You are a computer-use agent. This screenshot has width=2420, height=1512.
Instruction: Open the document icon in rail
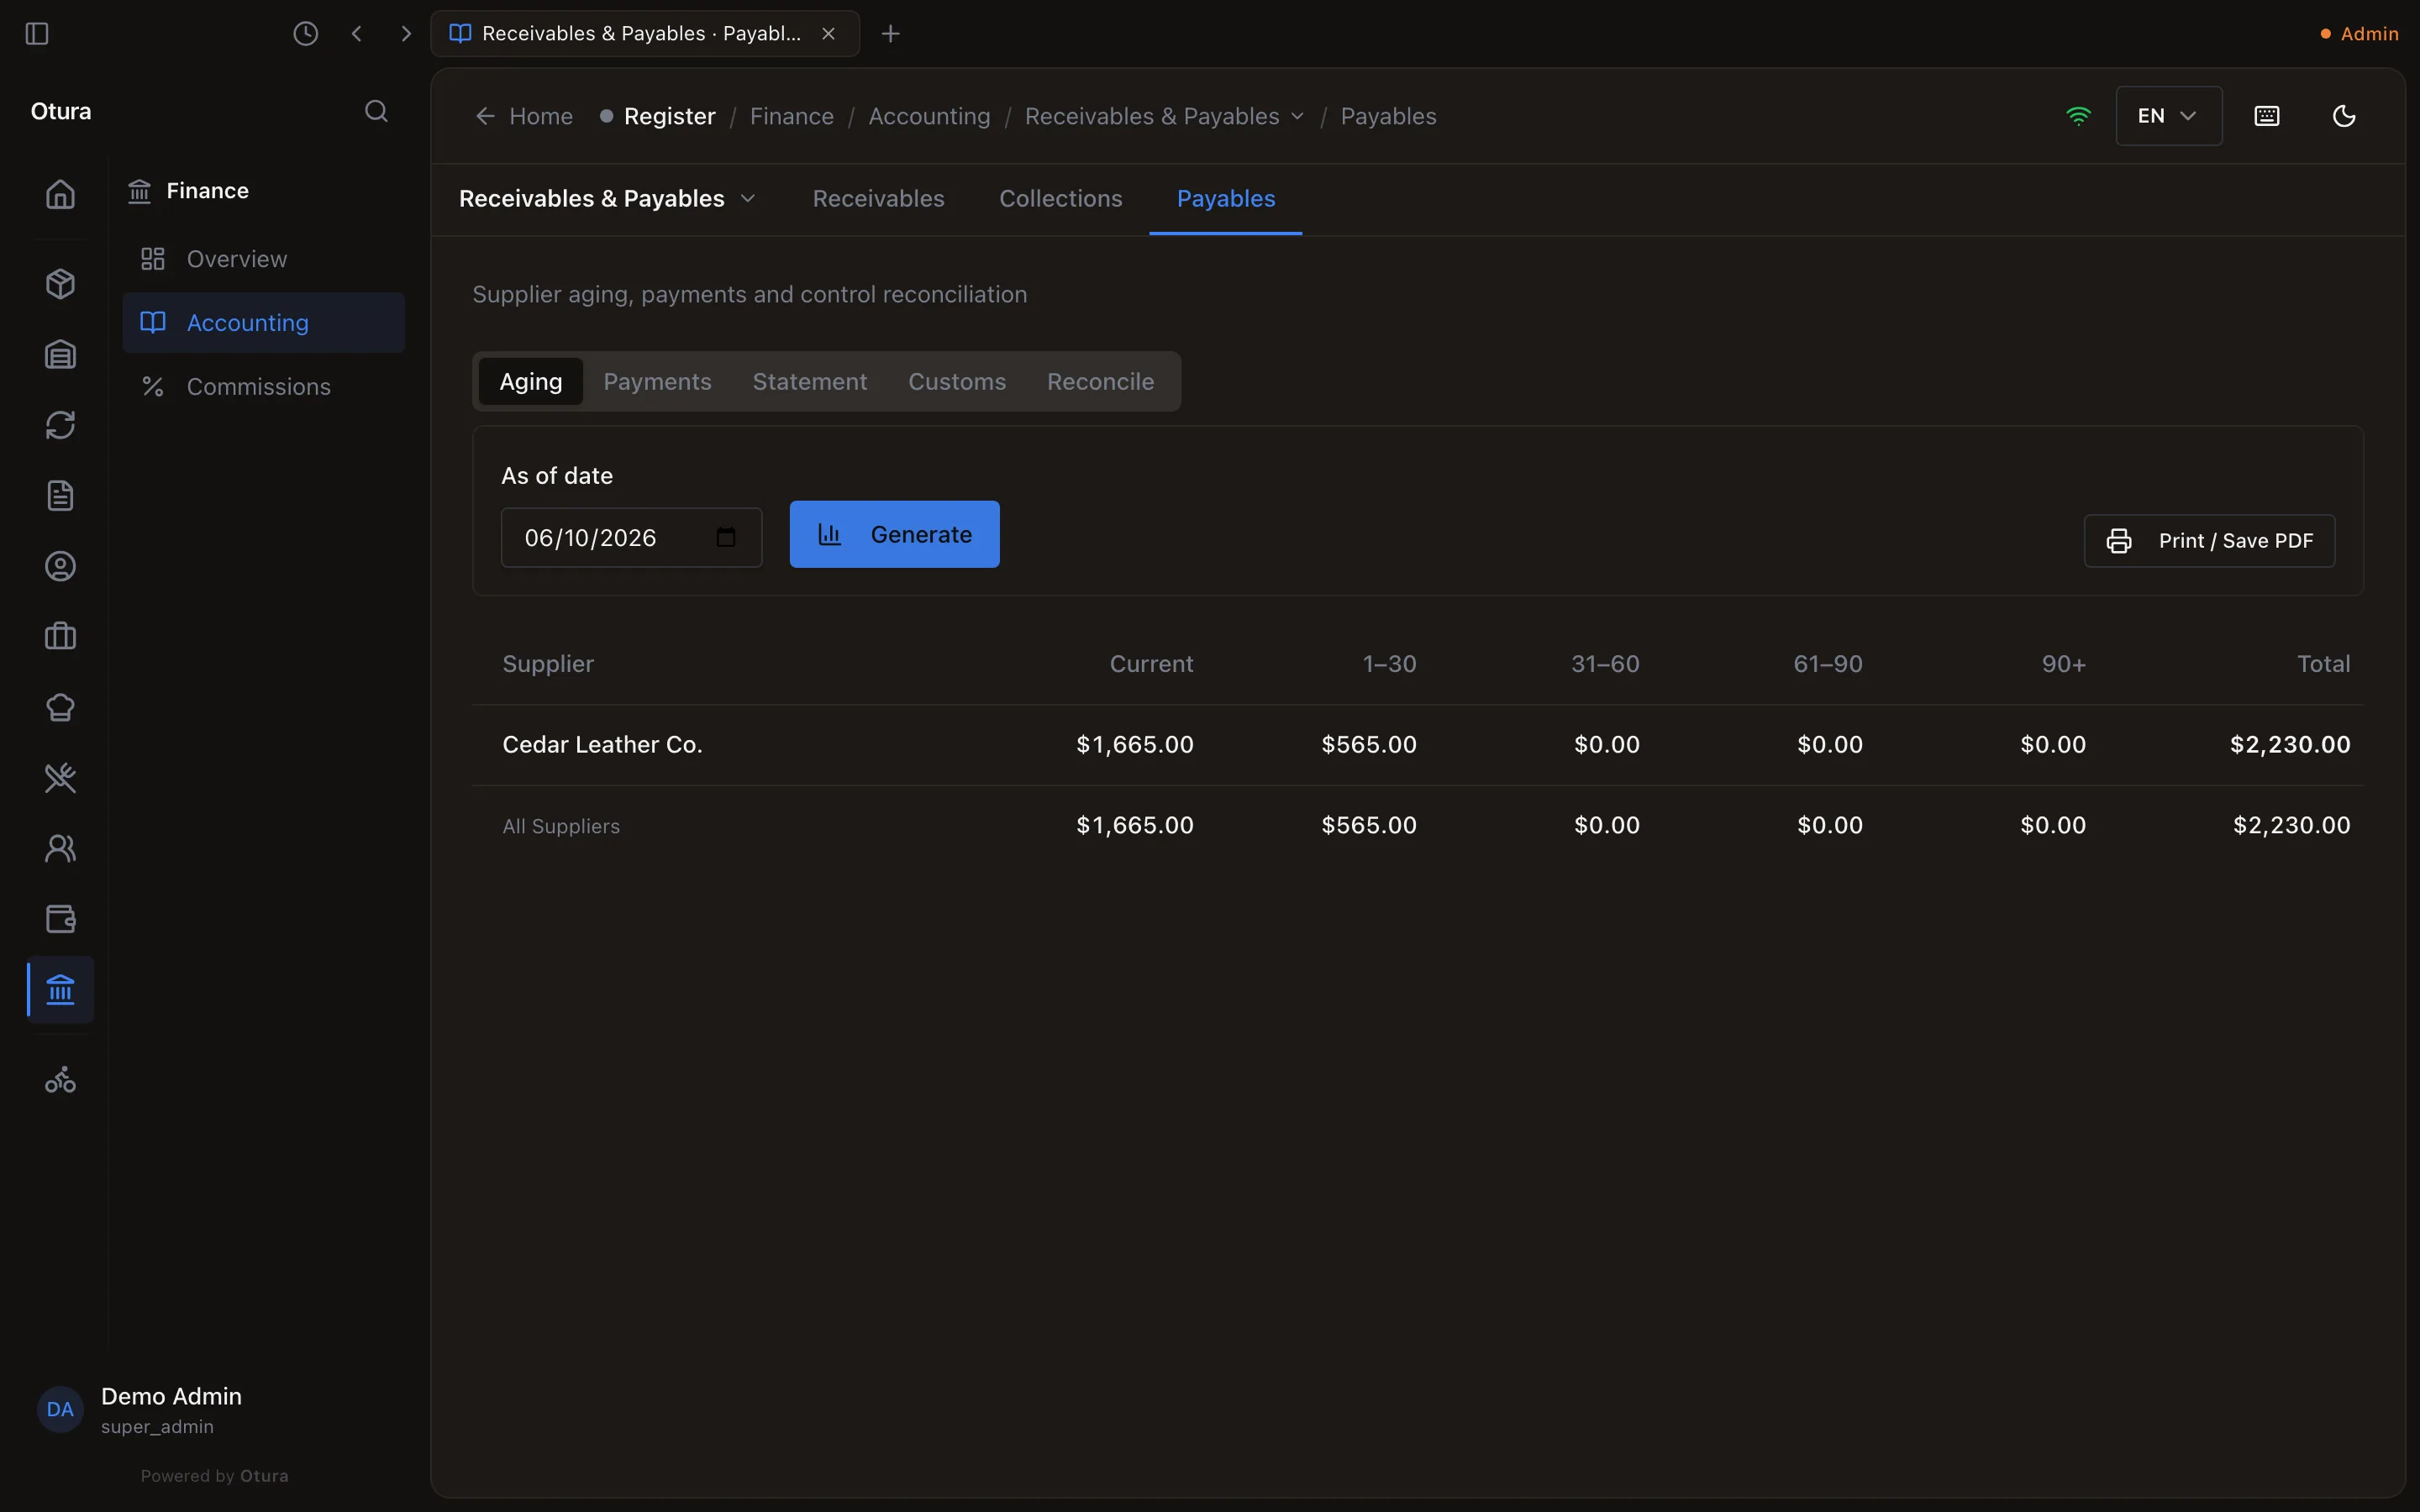click(x=61, y=496)
